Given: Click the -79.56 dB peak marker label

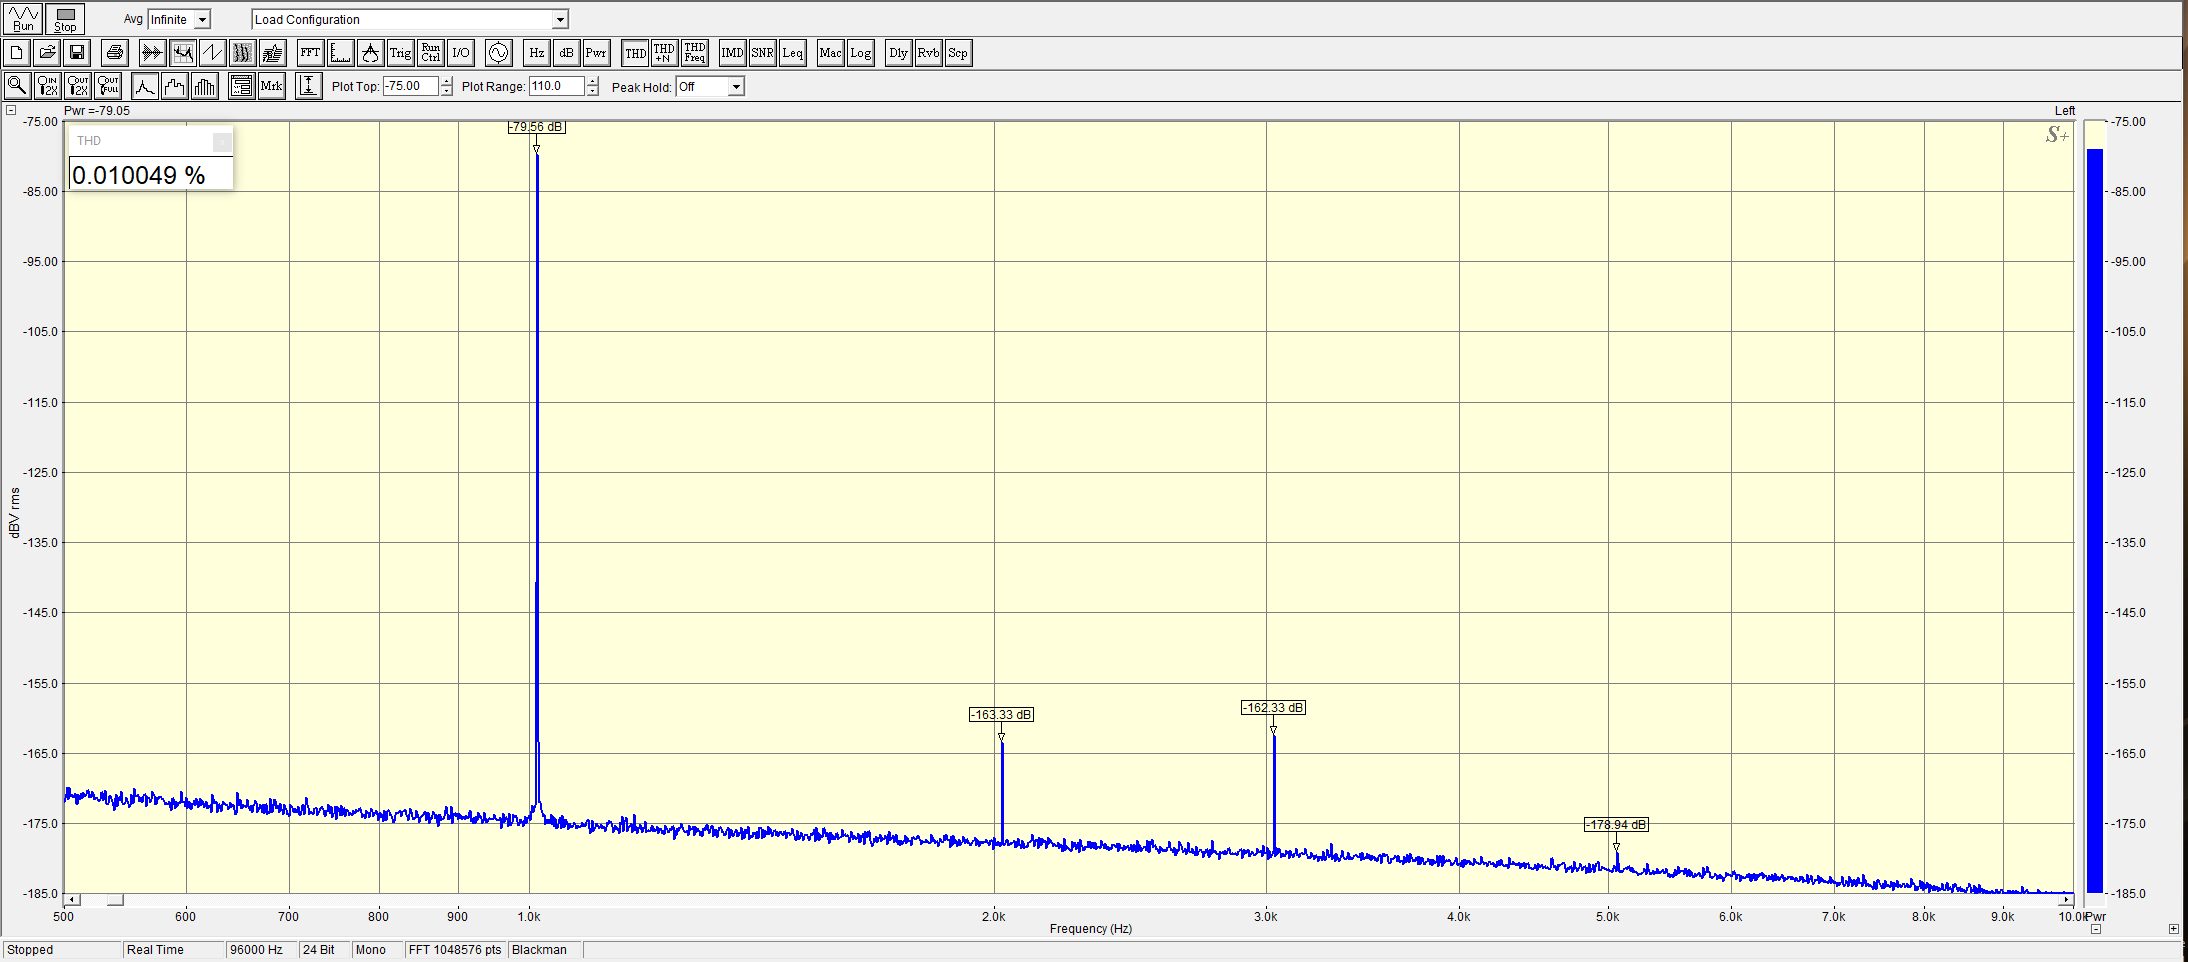Looking at the screenshot, I should click(x=536, y=127).
